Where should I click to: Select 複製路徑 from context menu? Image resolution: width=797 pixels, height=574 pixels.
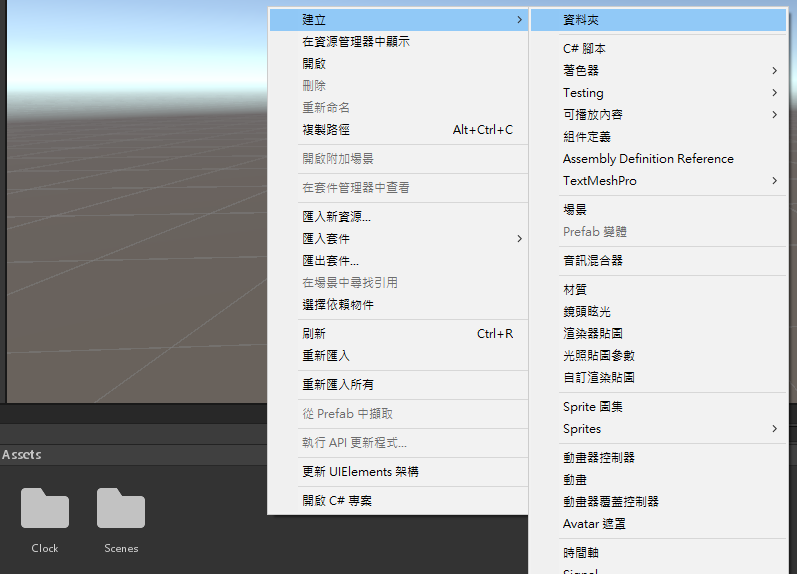326,130
